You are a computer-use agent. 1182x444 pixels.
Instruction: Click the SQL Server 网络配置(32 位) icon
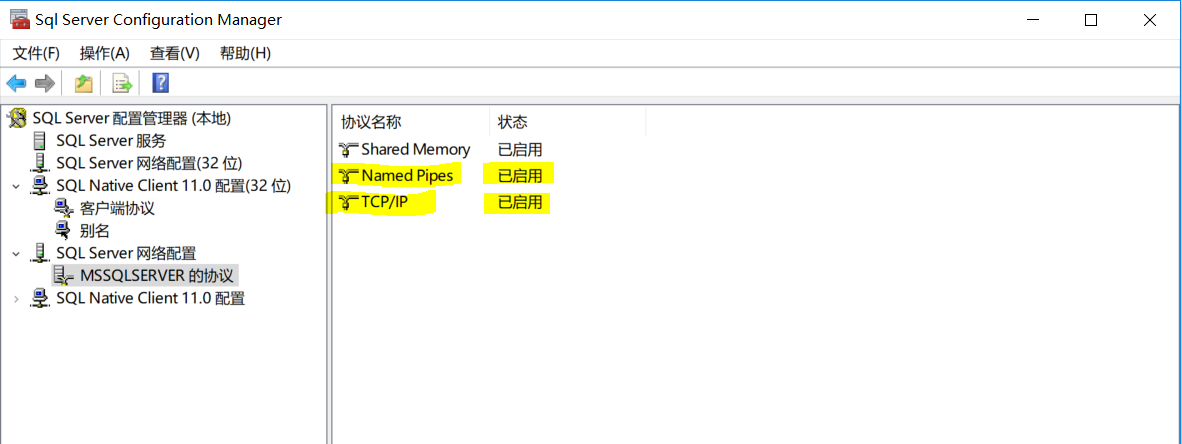point(40,164)
